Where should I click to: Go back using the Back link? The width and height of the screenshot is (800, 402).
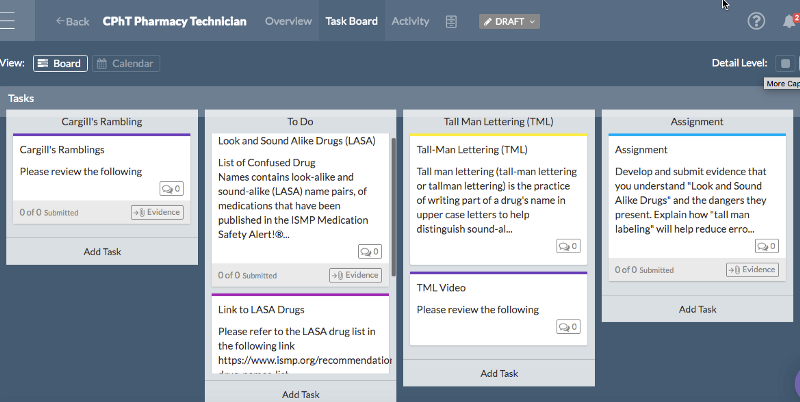point(72,21)
